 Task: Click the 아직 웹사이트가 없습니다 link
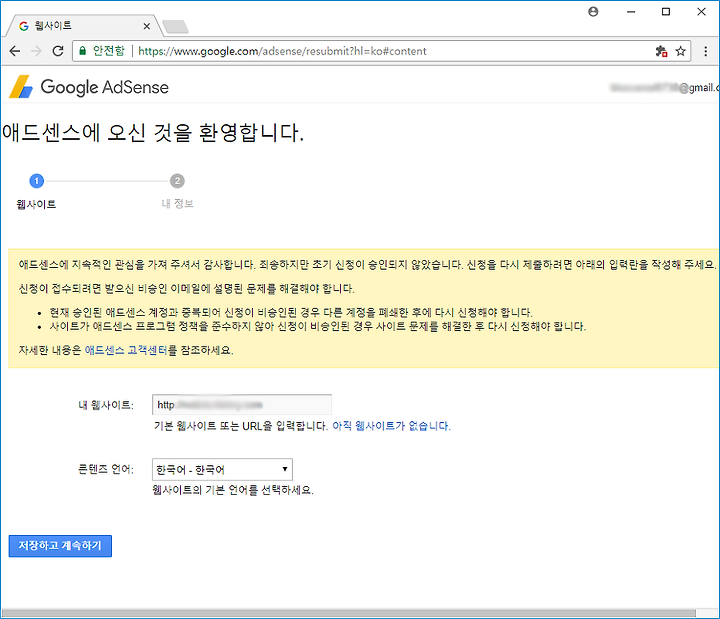point(391,426)
